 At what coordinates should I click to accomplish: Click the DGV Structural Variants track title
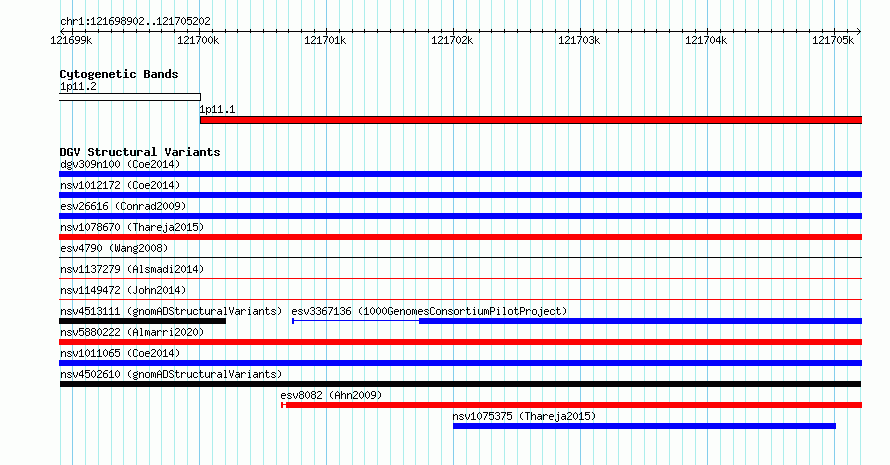[140, 152]
